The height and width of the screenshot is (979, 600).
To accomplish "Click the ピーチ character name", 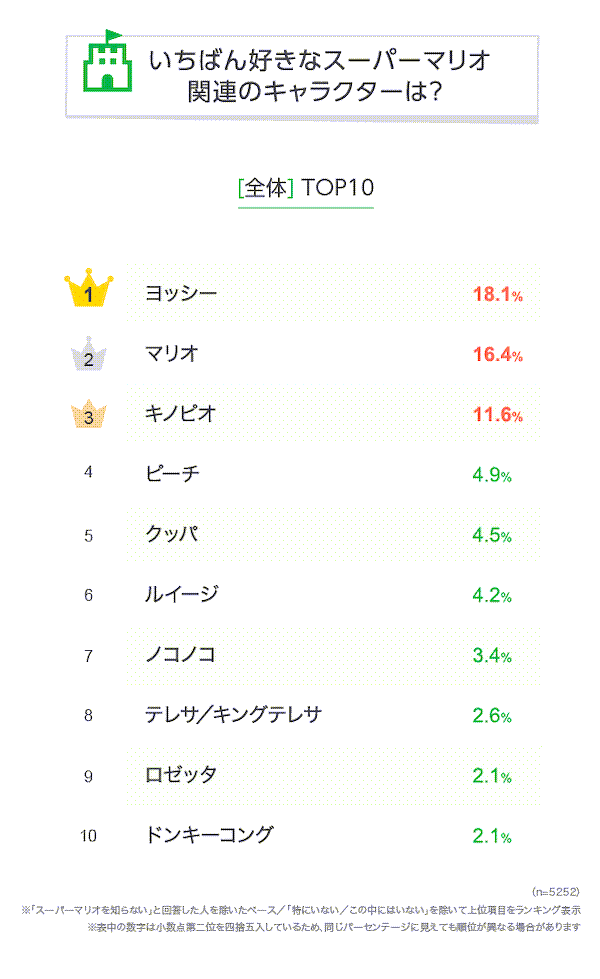I will pyautogui.click(x=172, y=474).
